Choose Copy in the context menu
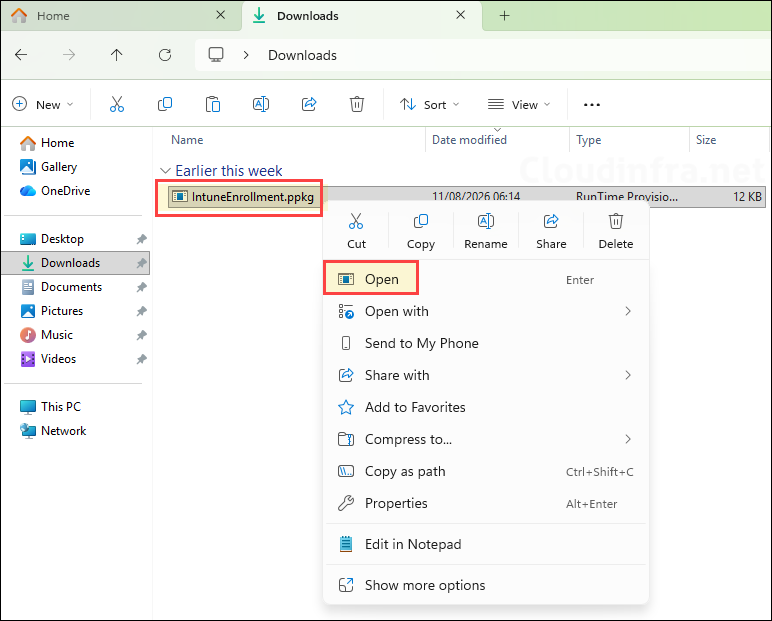The height and width of the screenshot is (621, 772). click(421, 231)
